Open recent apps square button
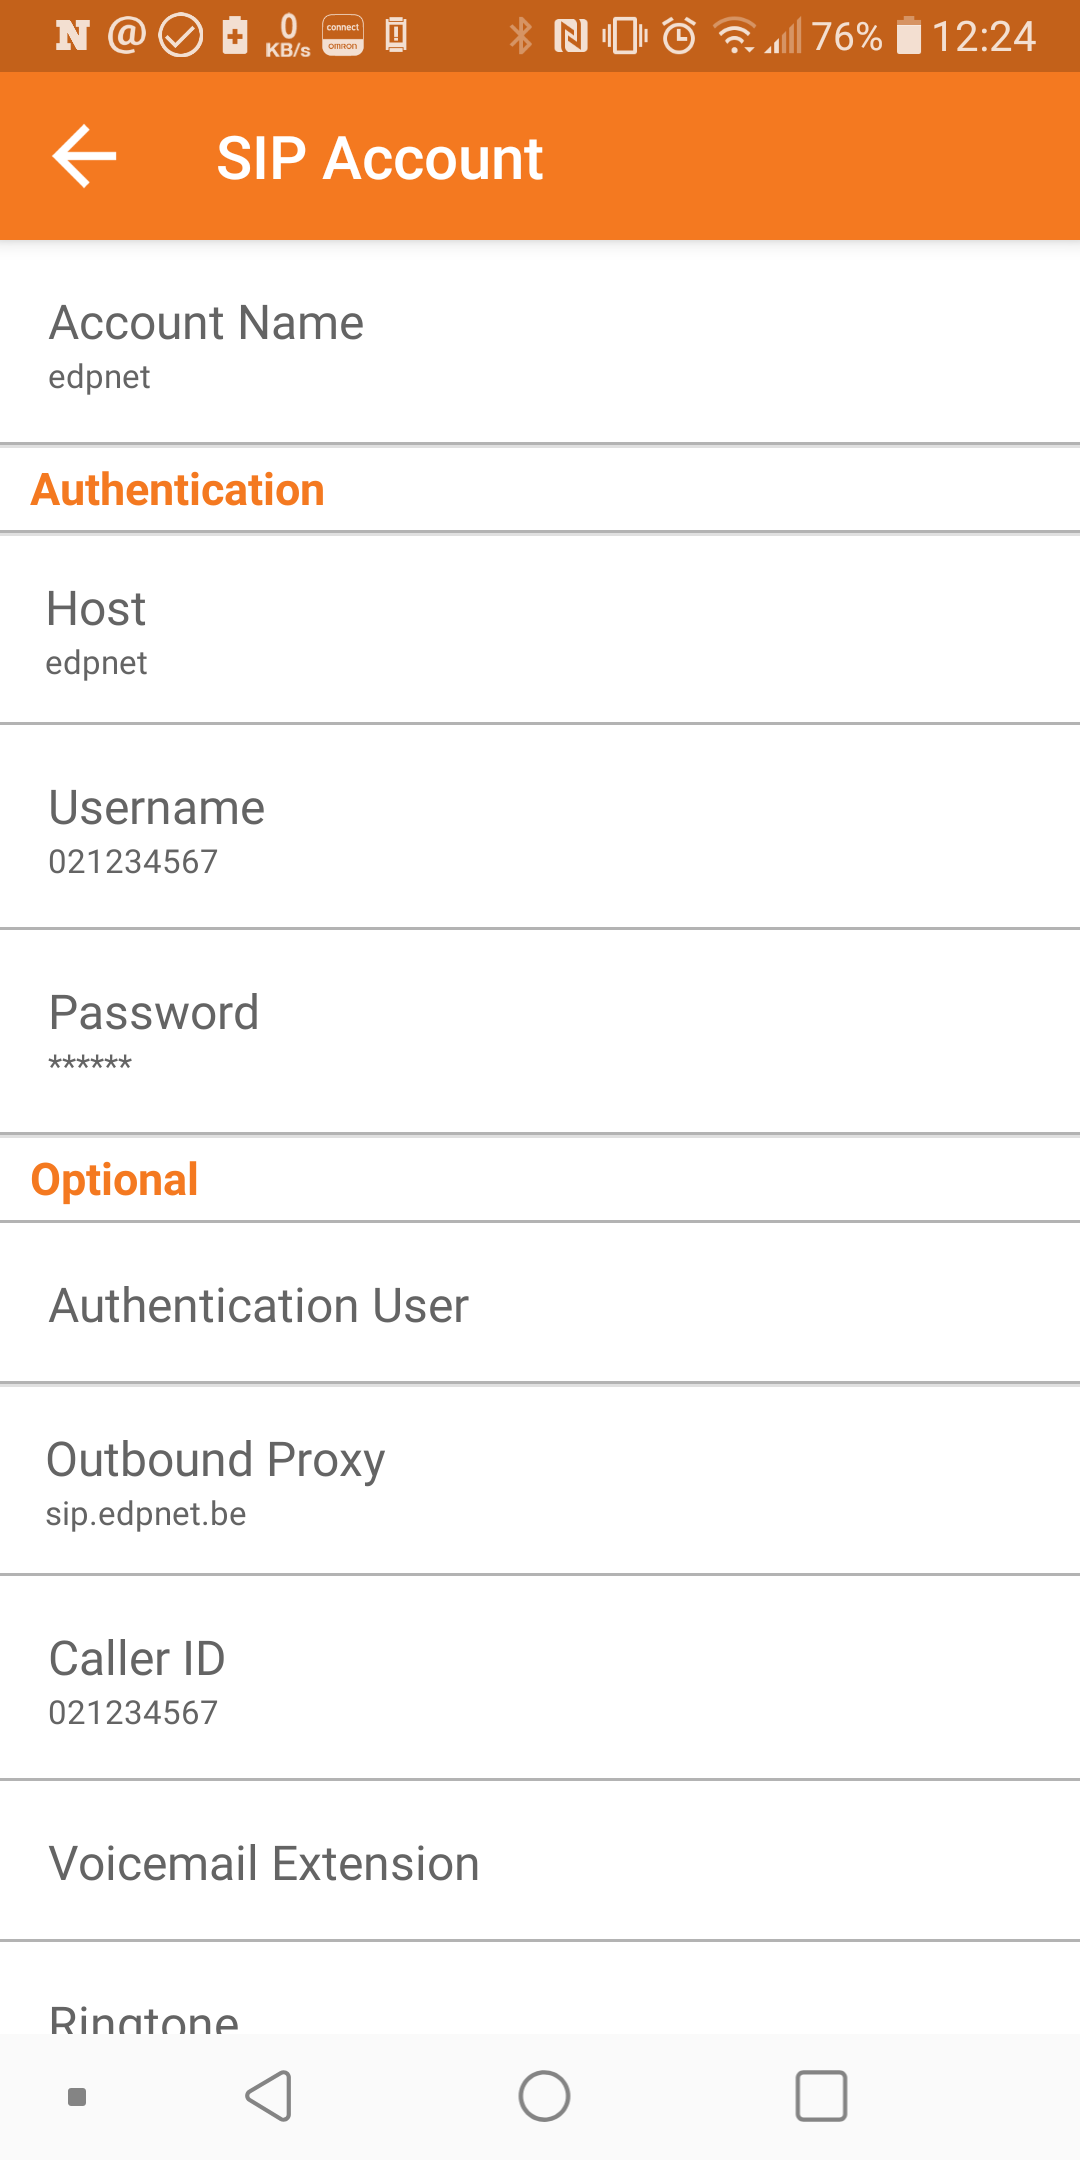The width and height of the screenshot is (1080, 2160). (x=821, y=2095)
